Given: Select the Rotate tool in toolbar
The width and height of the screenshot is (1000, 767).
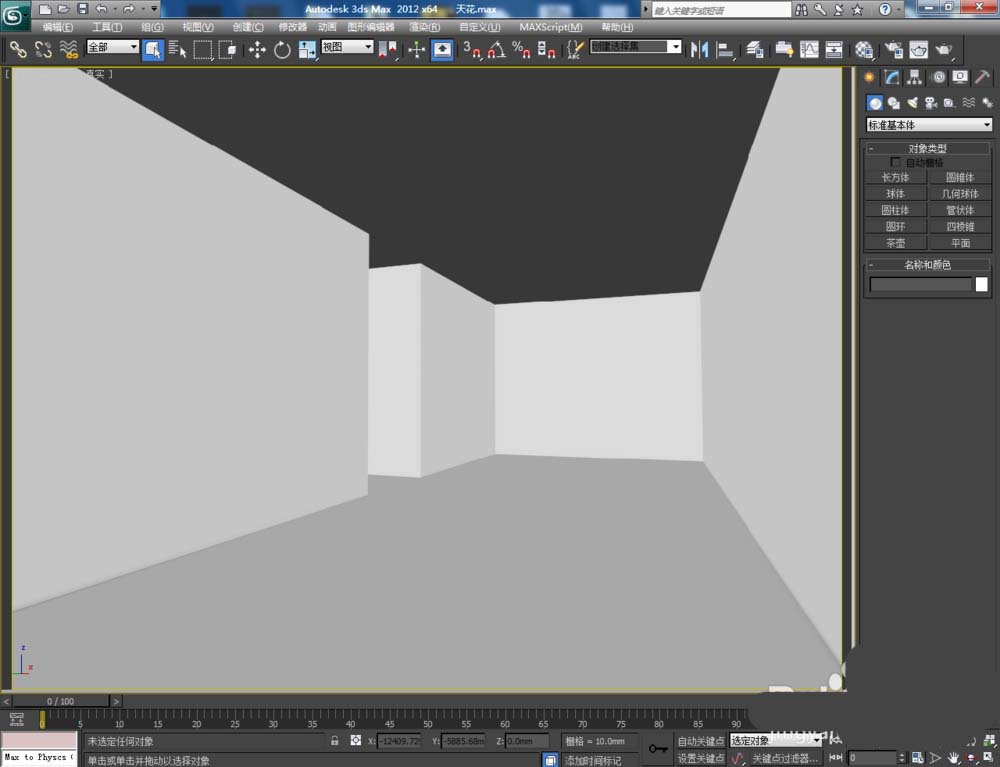Looking at the screenshot, I should (x=282, y=49).
